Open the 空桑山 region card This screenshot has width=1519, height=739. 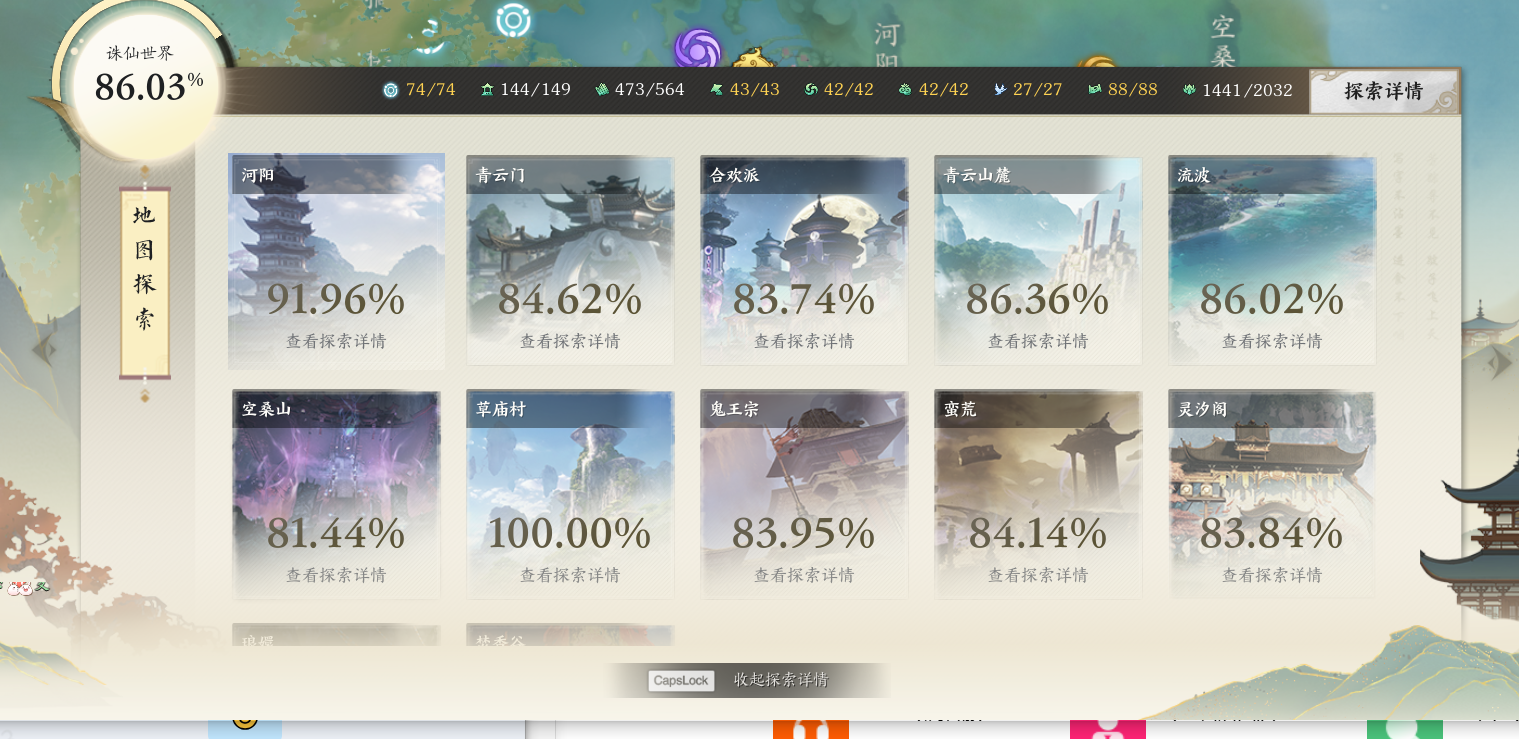(x=336, y=495)
